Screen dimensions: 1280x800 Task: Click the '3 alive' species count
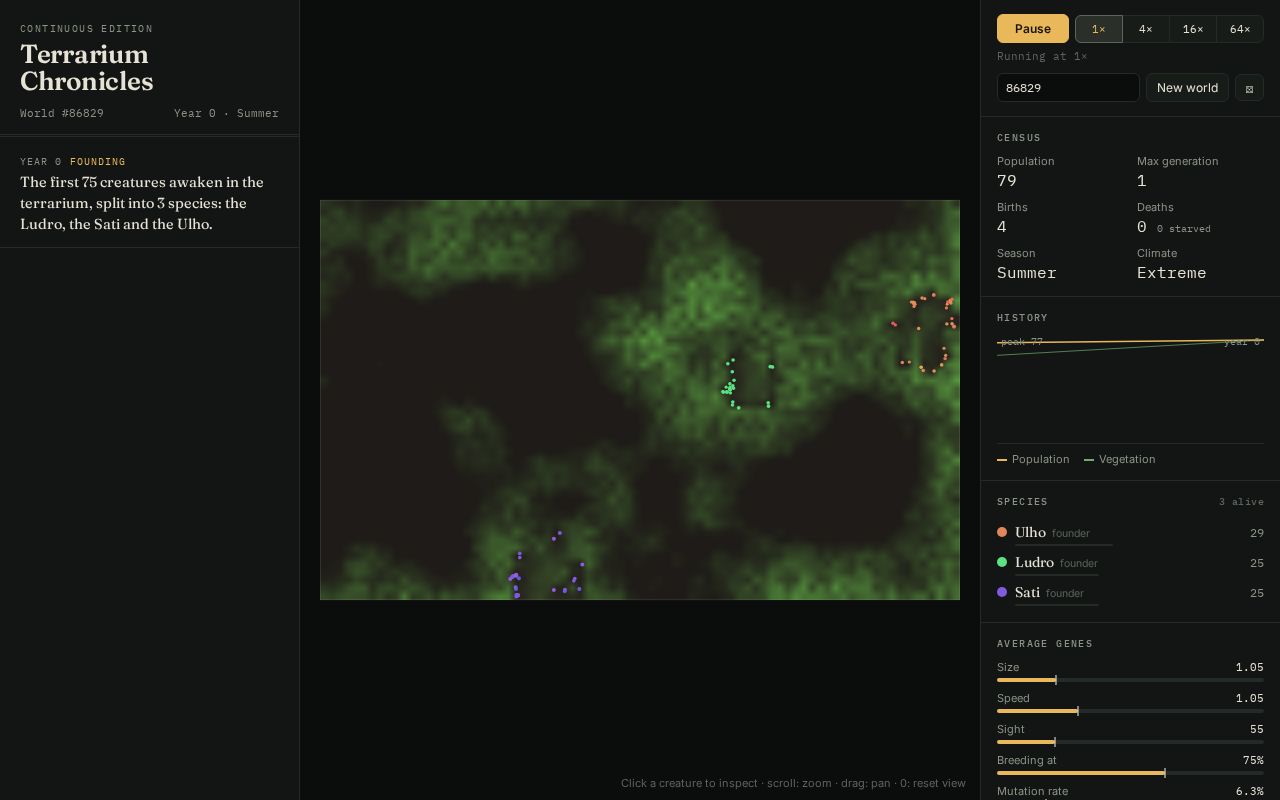click(x=1241, y=502)
